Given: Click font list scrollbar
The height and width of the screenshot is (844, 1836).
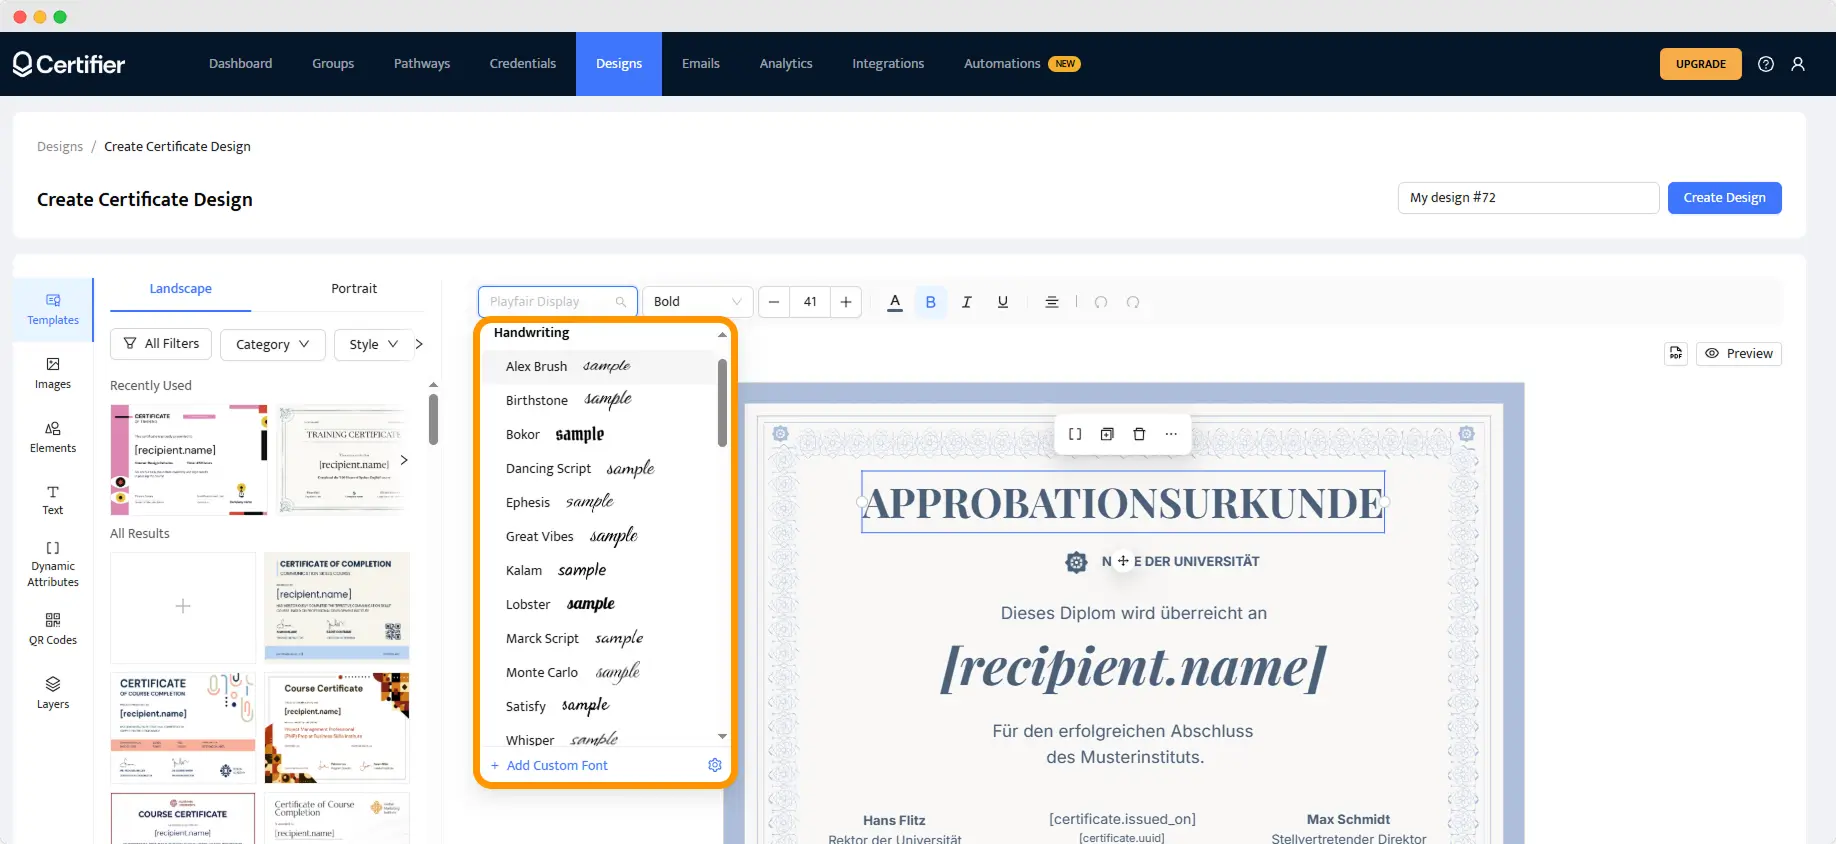Looking at the screenshot, I should click(722, 403).
